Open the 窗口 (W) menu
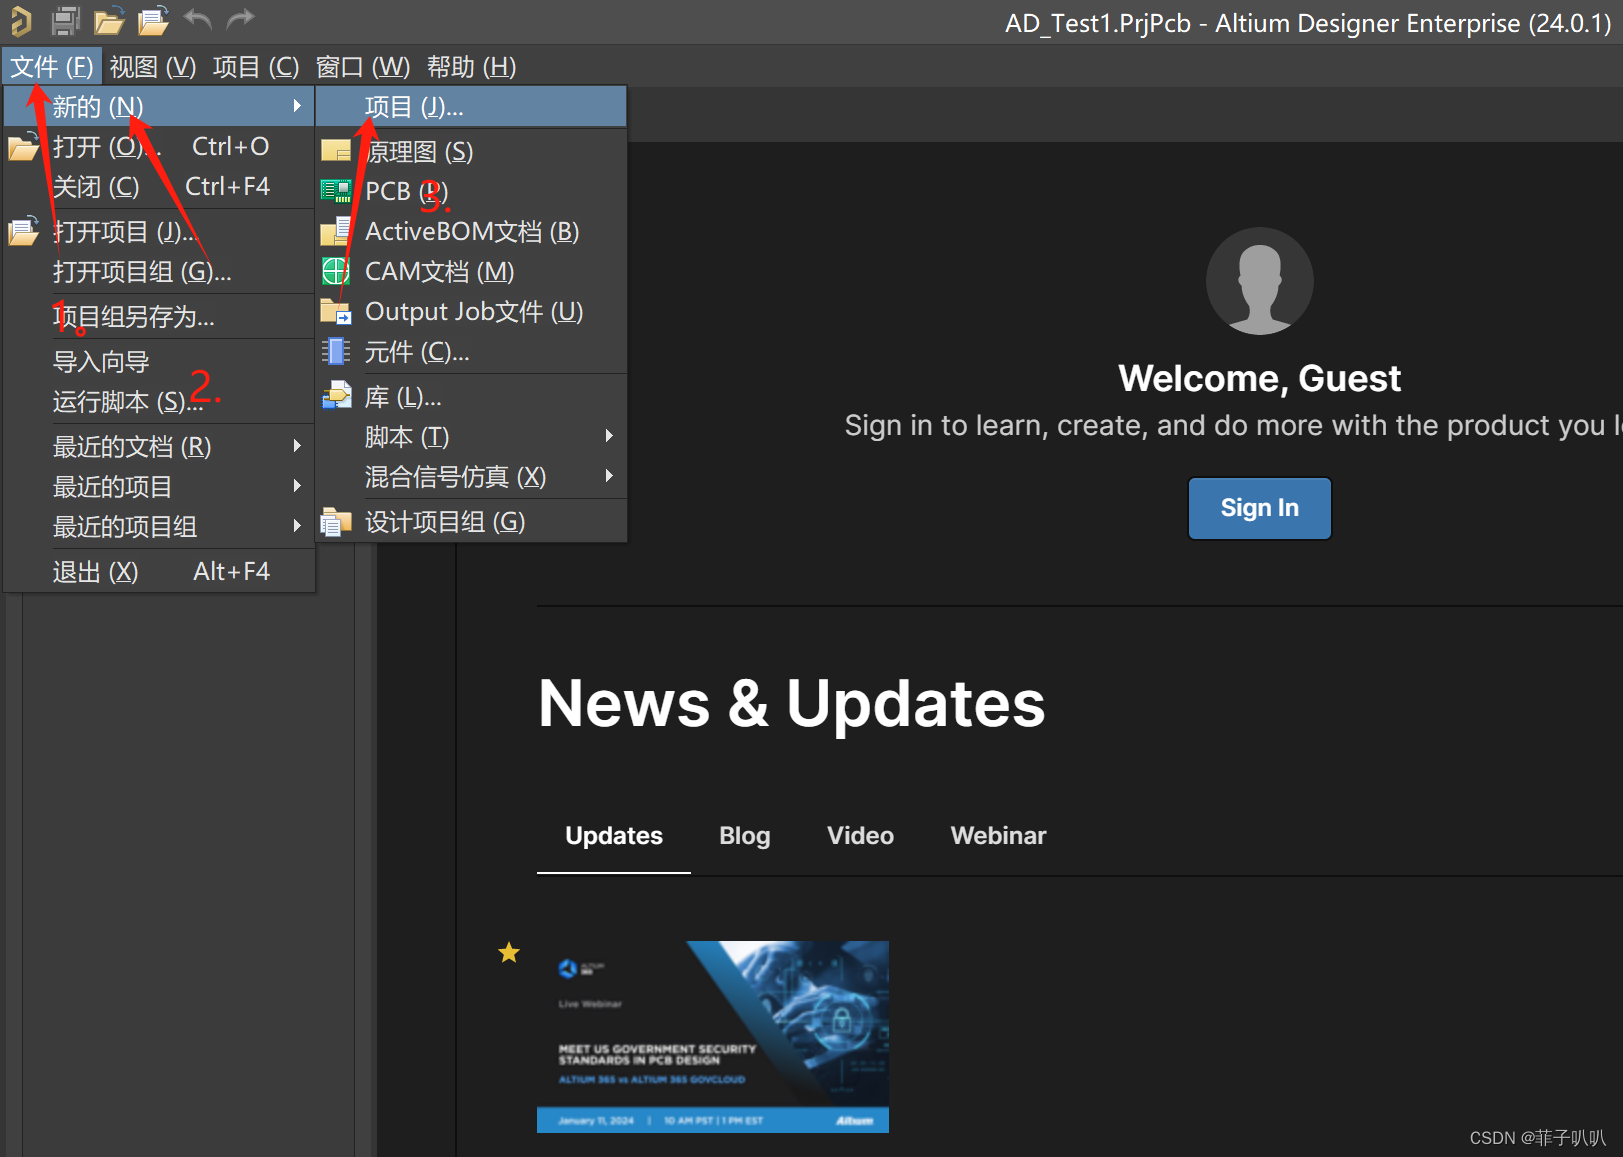 (363, 67)
